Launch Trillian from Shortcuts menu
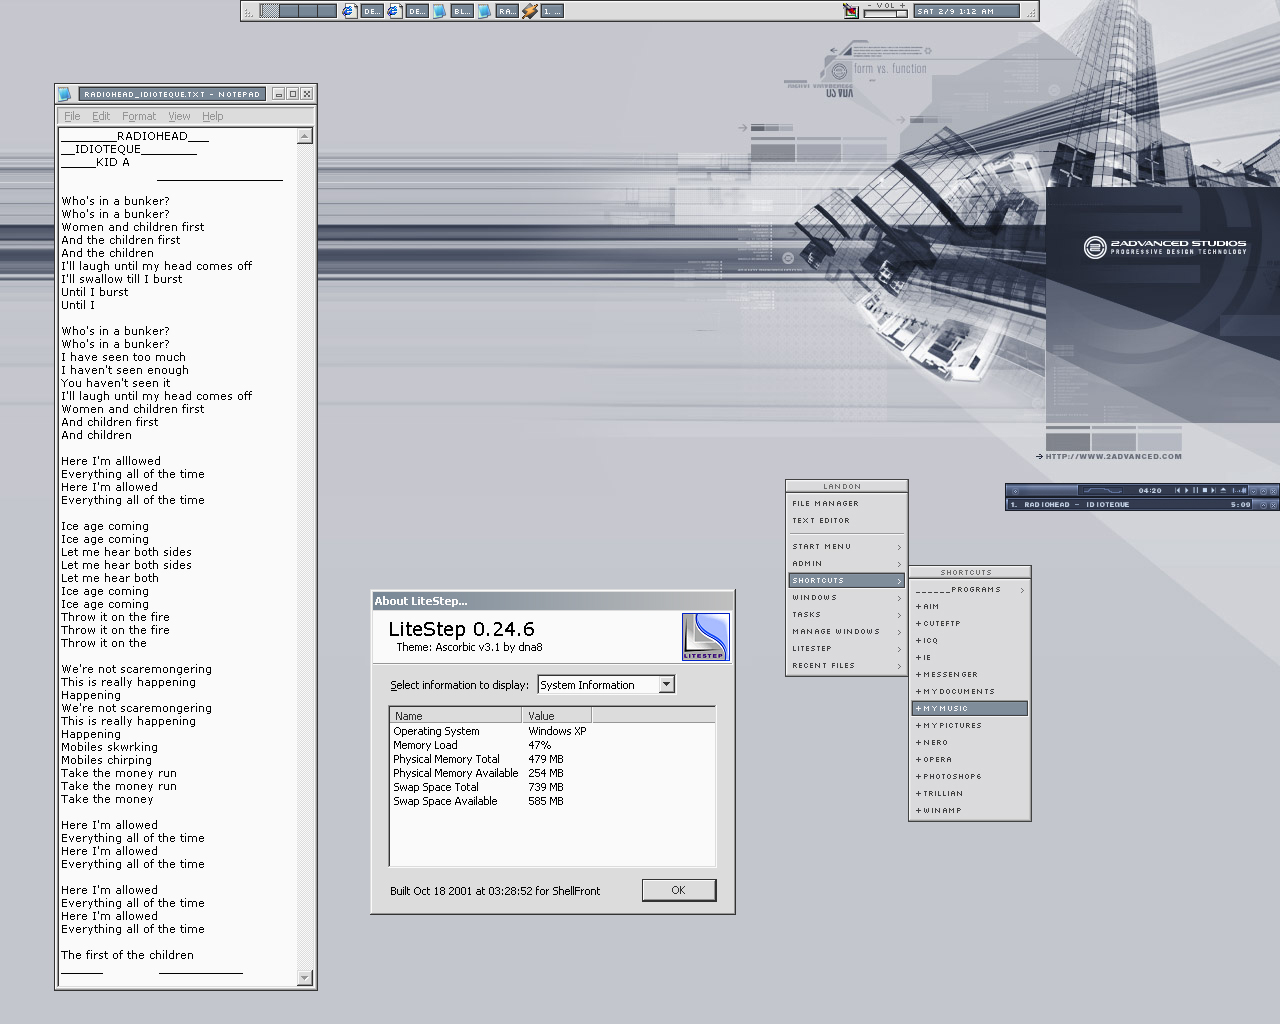 point(970,794)
